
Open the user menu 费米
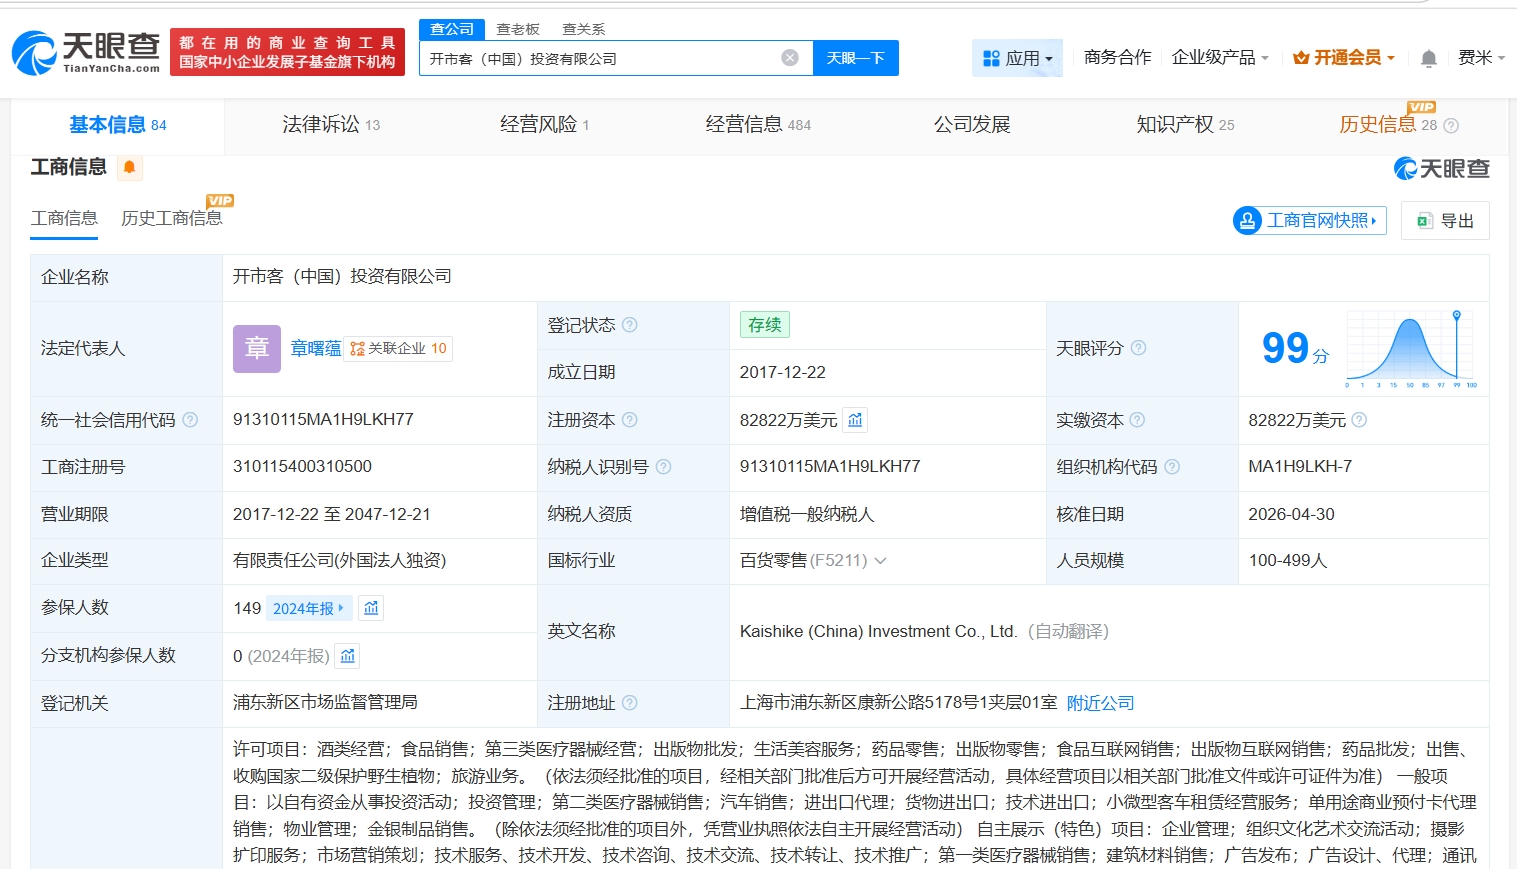click(x=1481, y=58)
